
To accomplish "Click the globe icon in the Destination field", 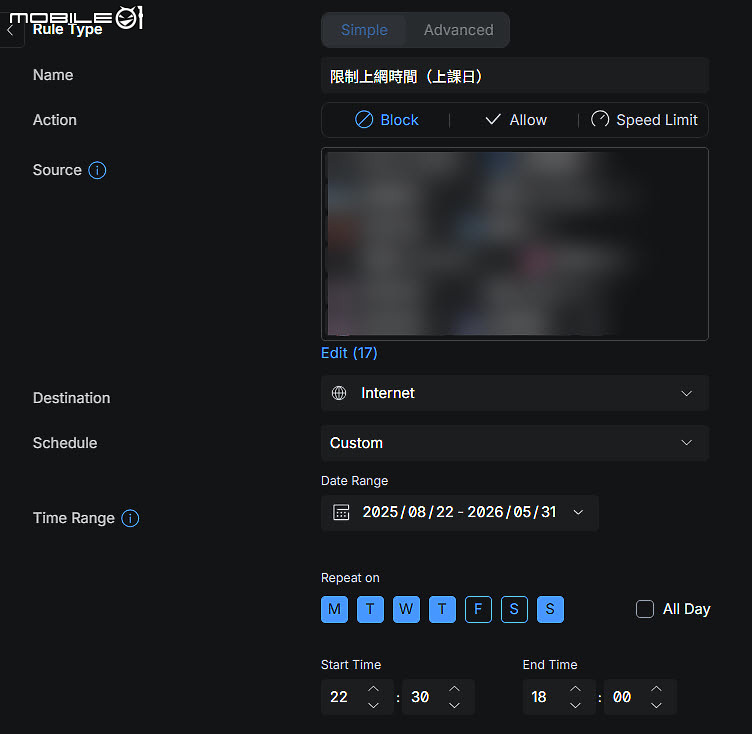I will tap(339, 393).
